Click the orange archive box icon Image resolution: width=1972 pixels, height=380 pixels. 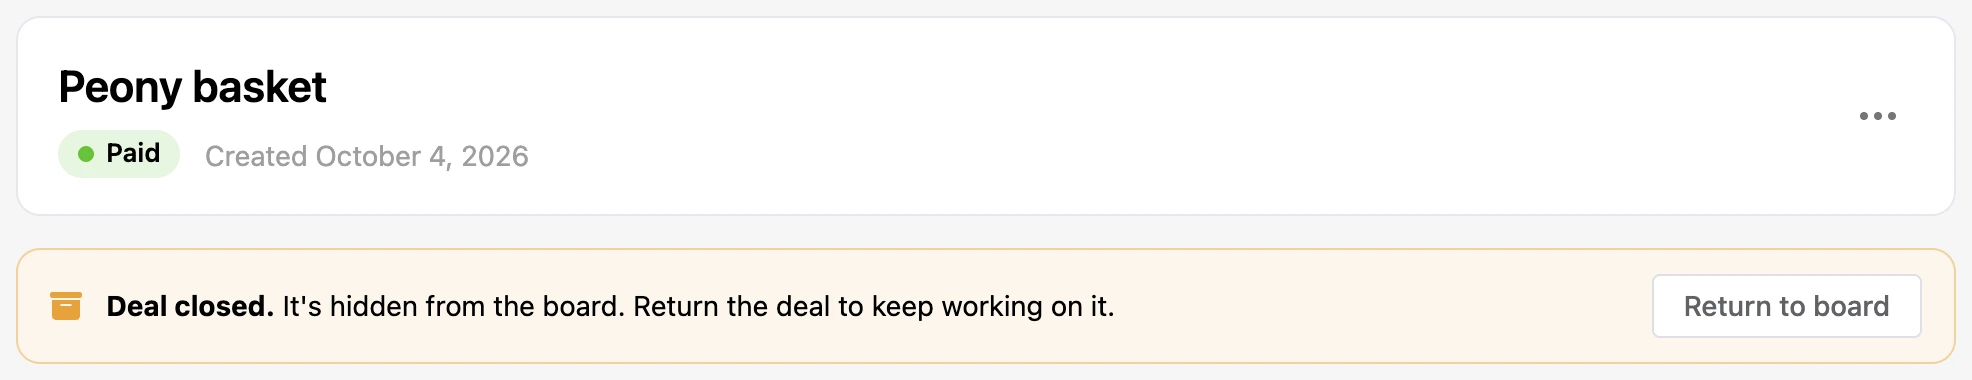click(x=66, y=306)
